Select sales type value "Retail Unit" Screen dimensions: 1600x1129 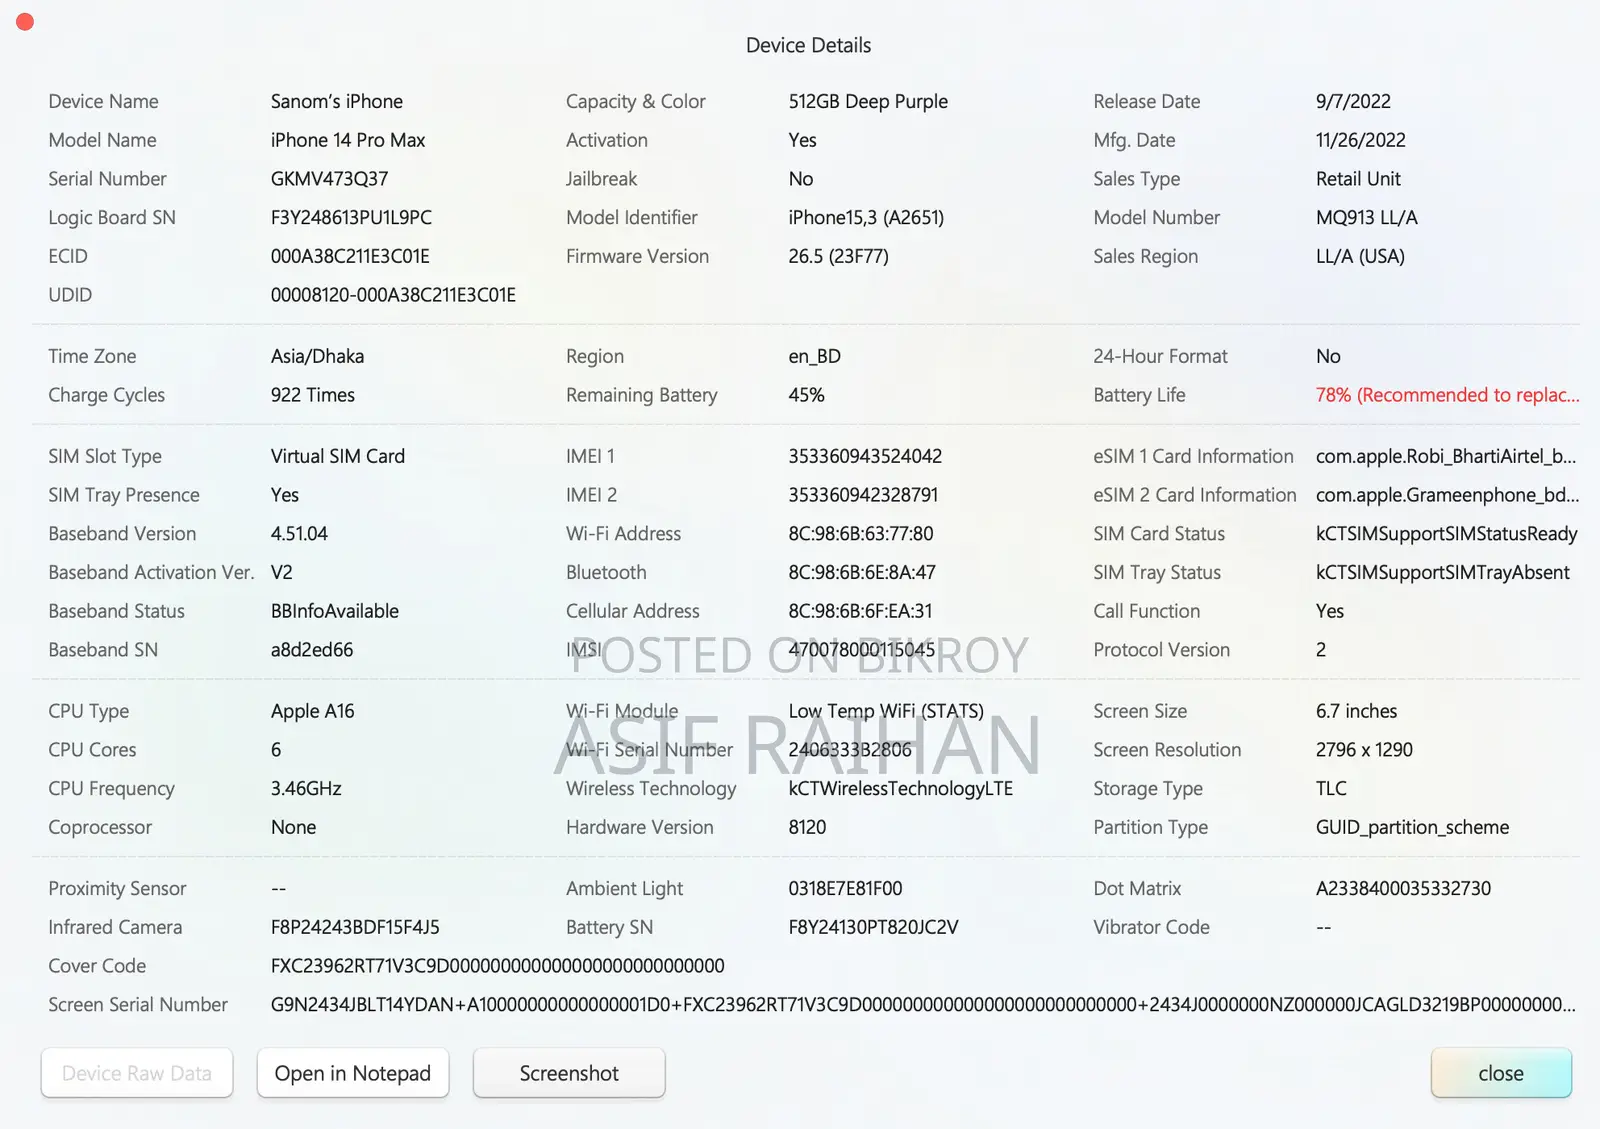(x=1358, y=179)
